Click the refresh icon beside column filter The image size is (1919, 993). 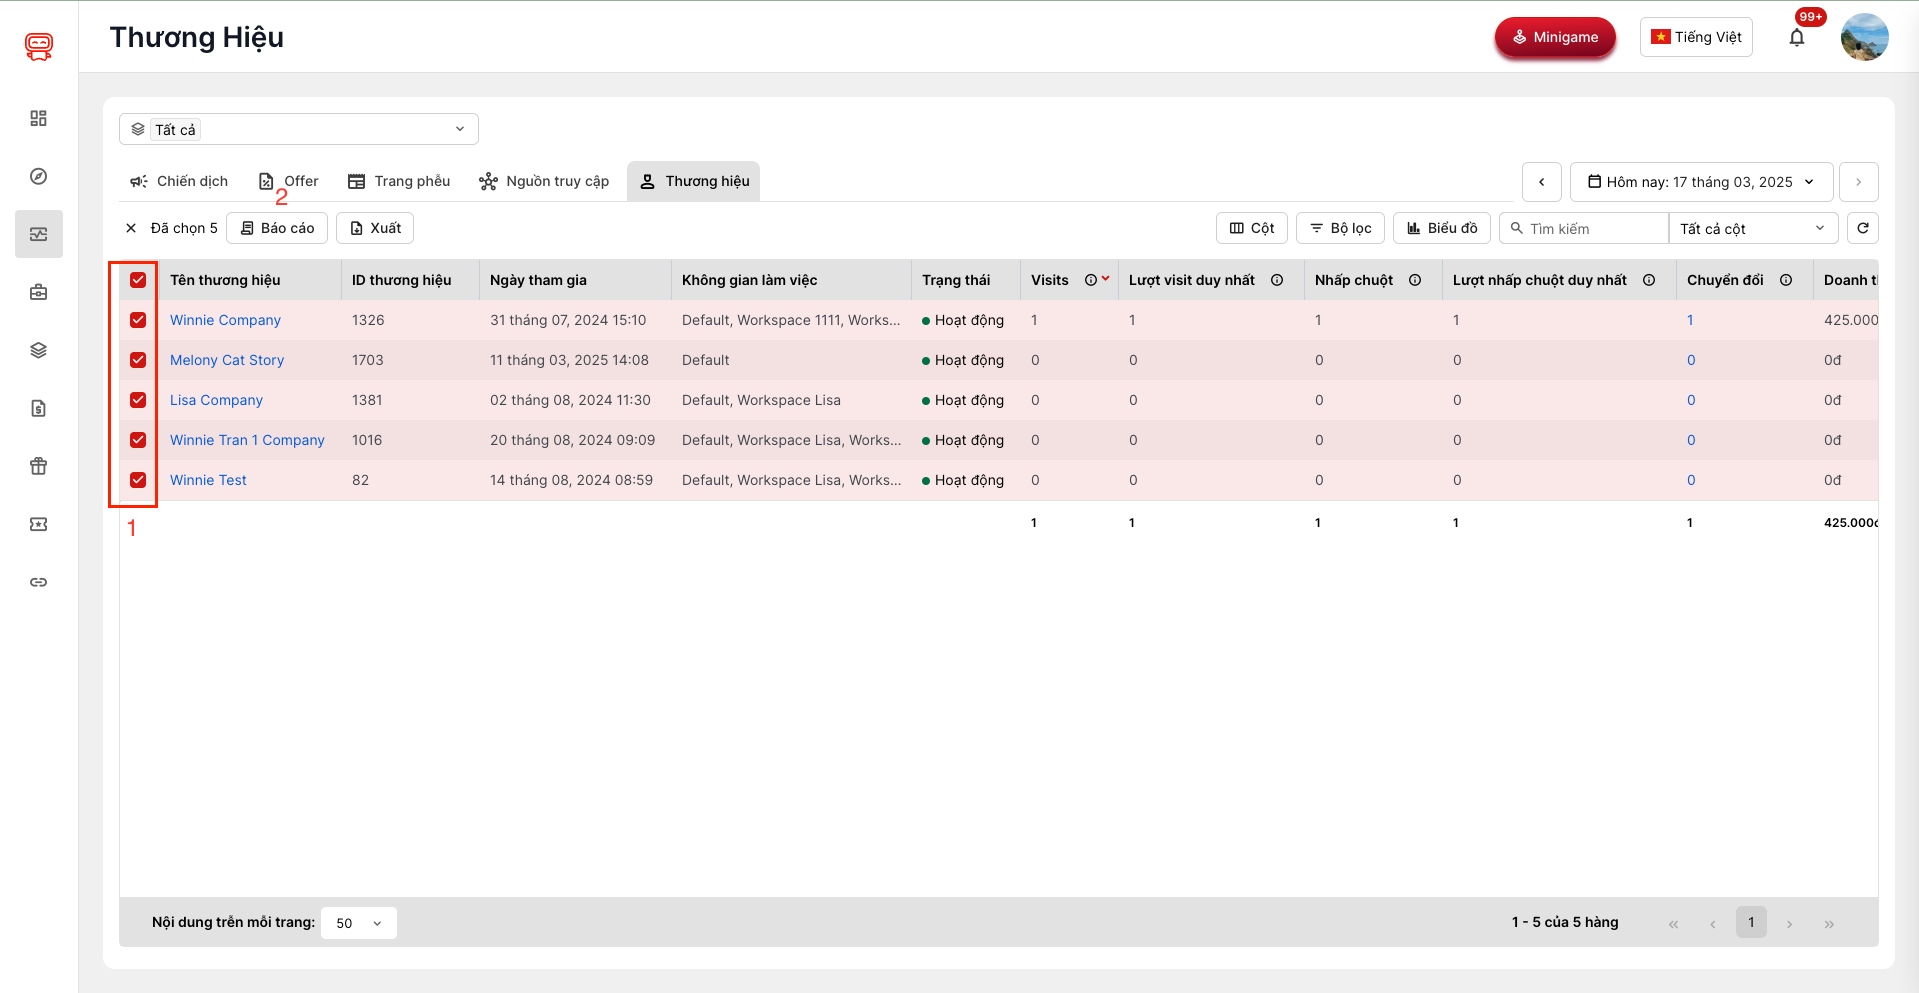click(x=1862, y=228)
